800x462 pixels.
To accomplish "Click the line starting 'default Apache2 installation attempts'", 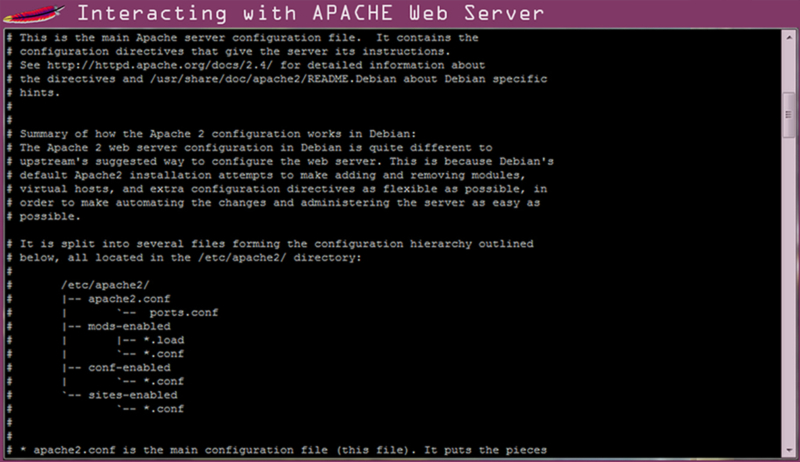I will click(273, 175).
